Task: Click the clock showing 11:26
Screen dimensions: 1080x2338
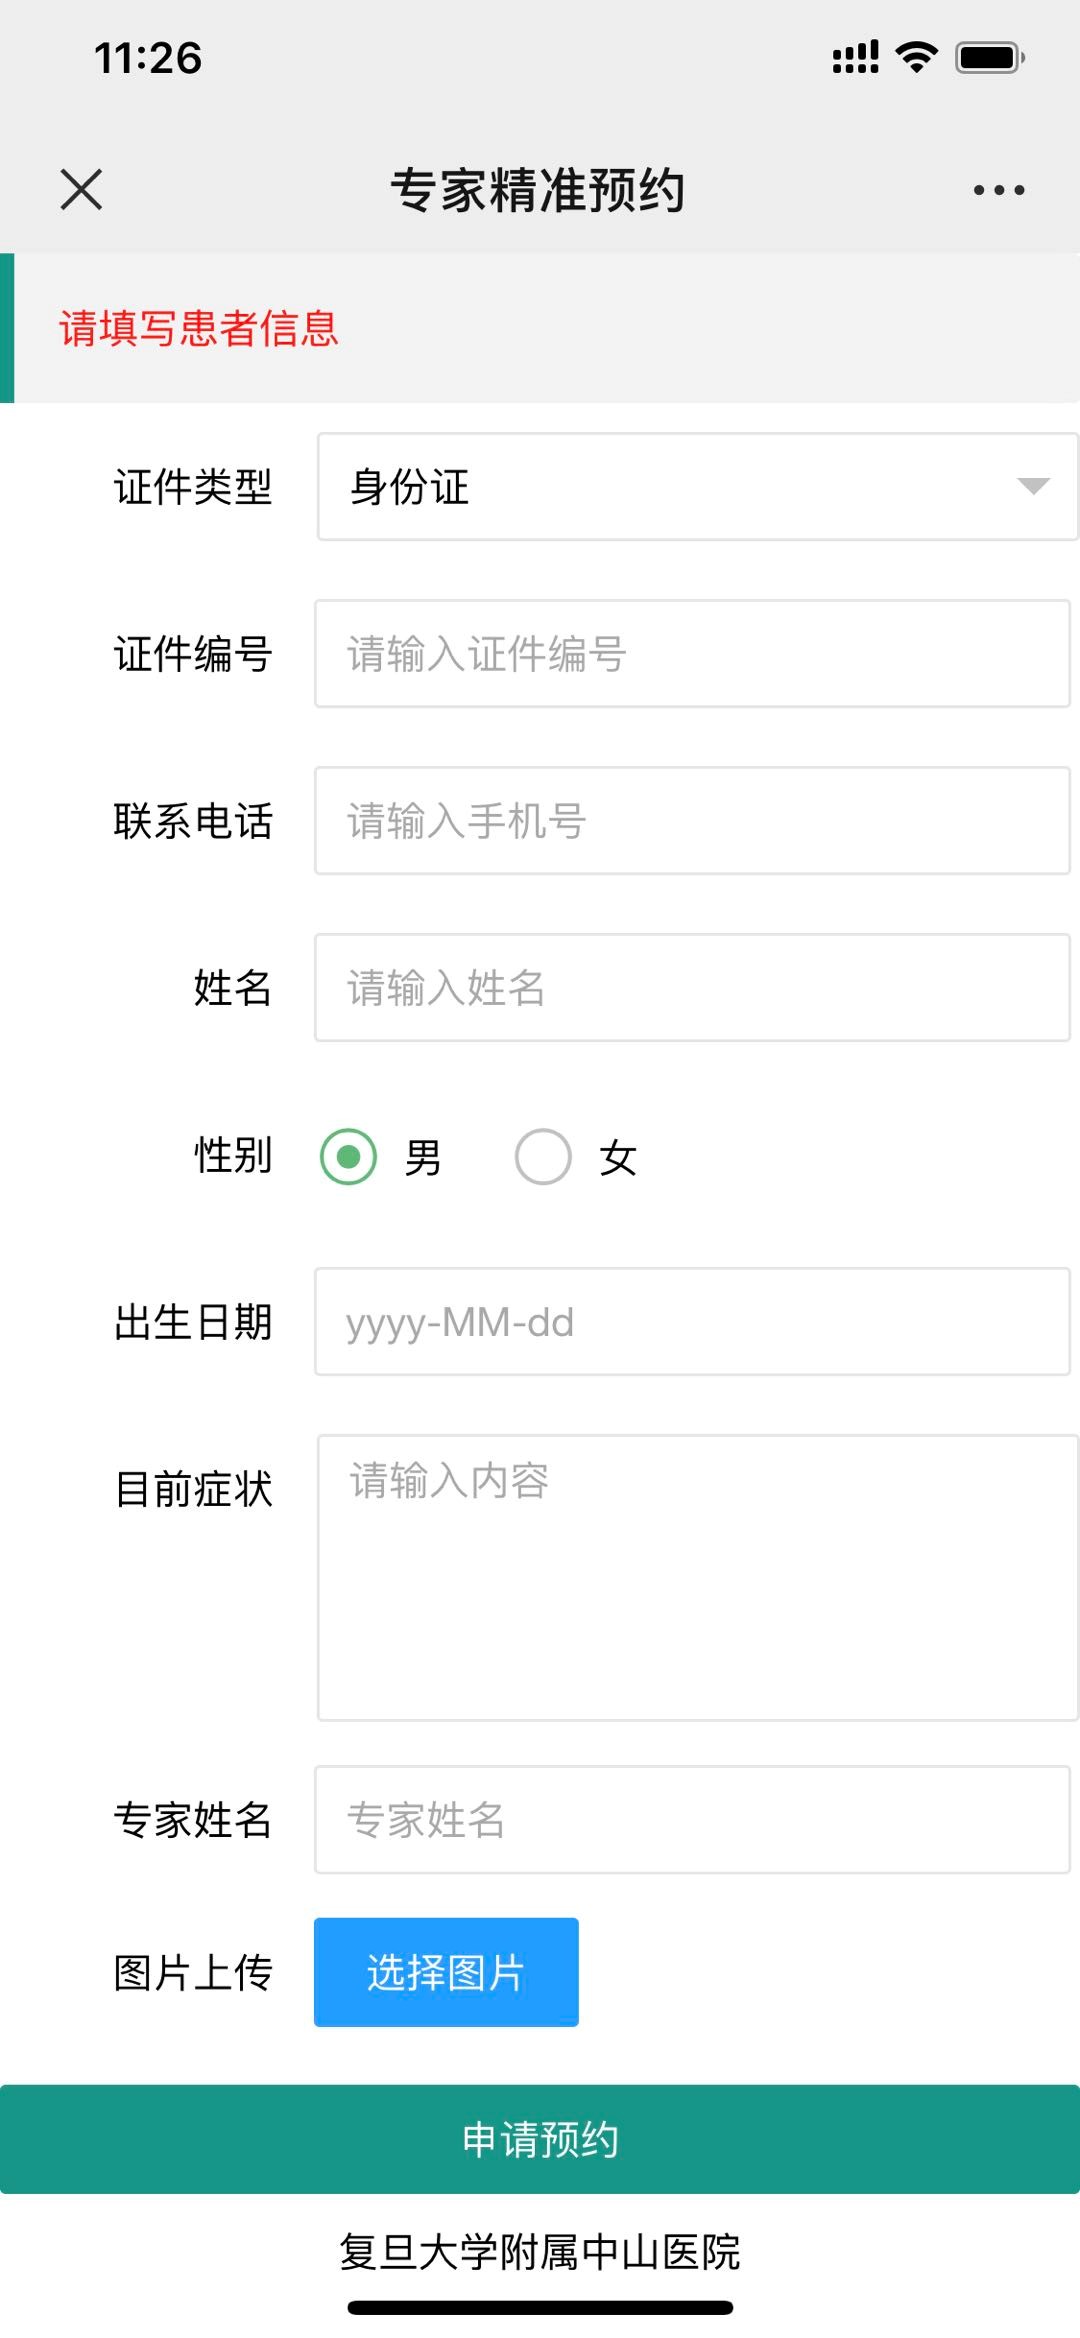Action: [x=147, y=59]
